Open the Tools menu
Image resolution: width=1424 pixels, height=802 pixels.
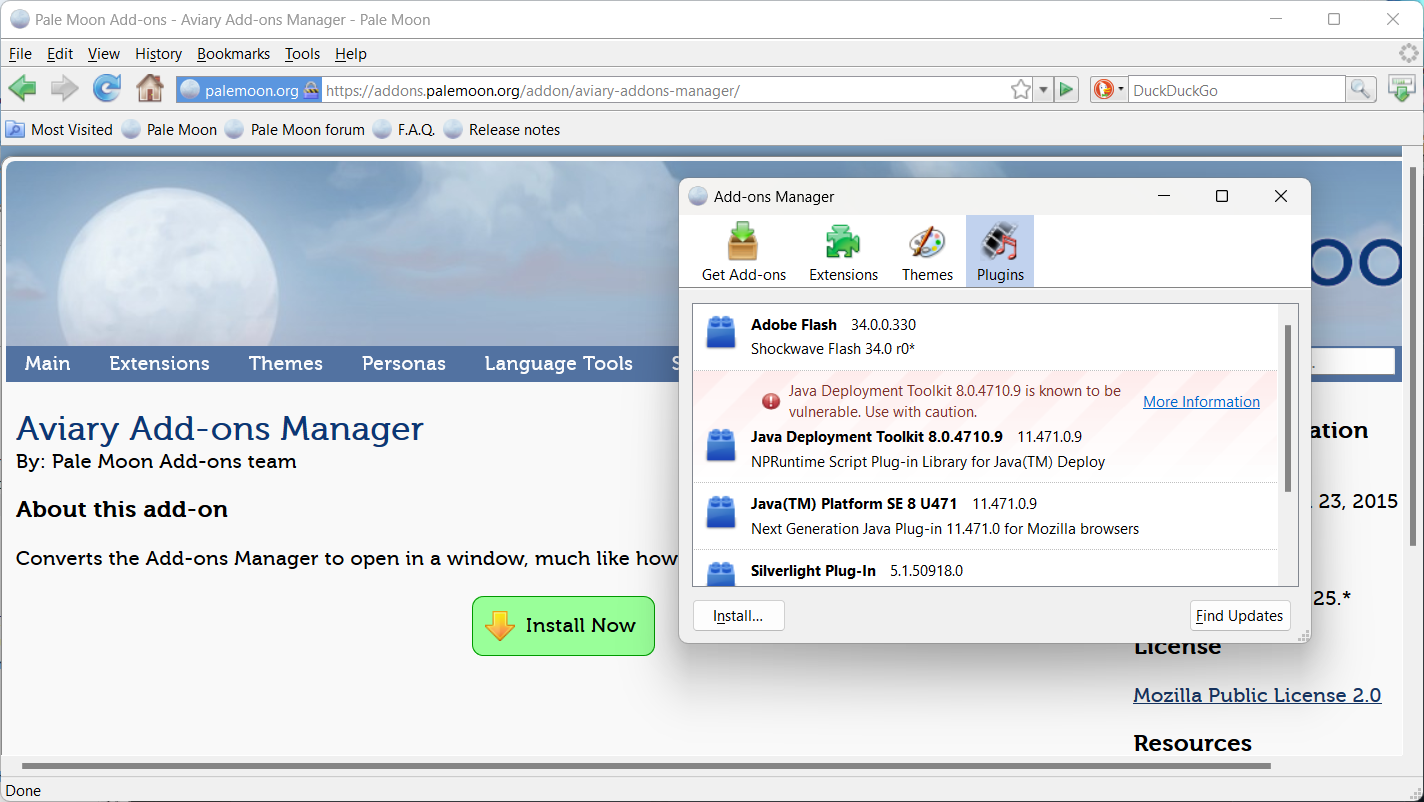coord(302,54)
